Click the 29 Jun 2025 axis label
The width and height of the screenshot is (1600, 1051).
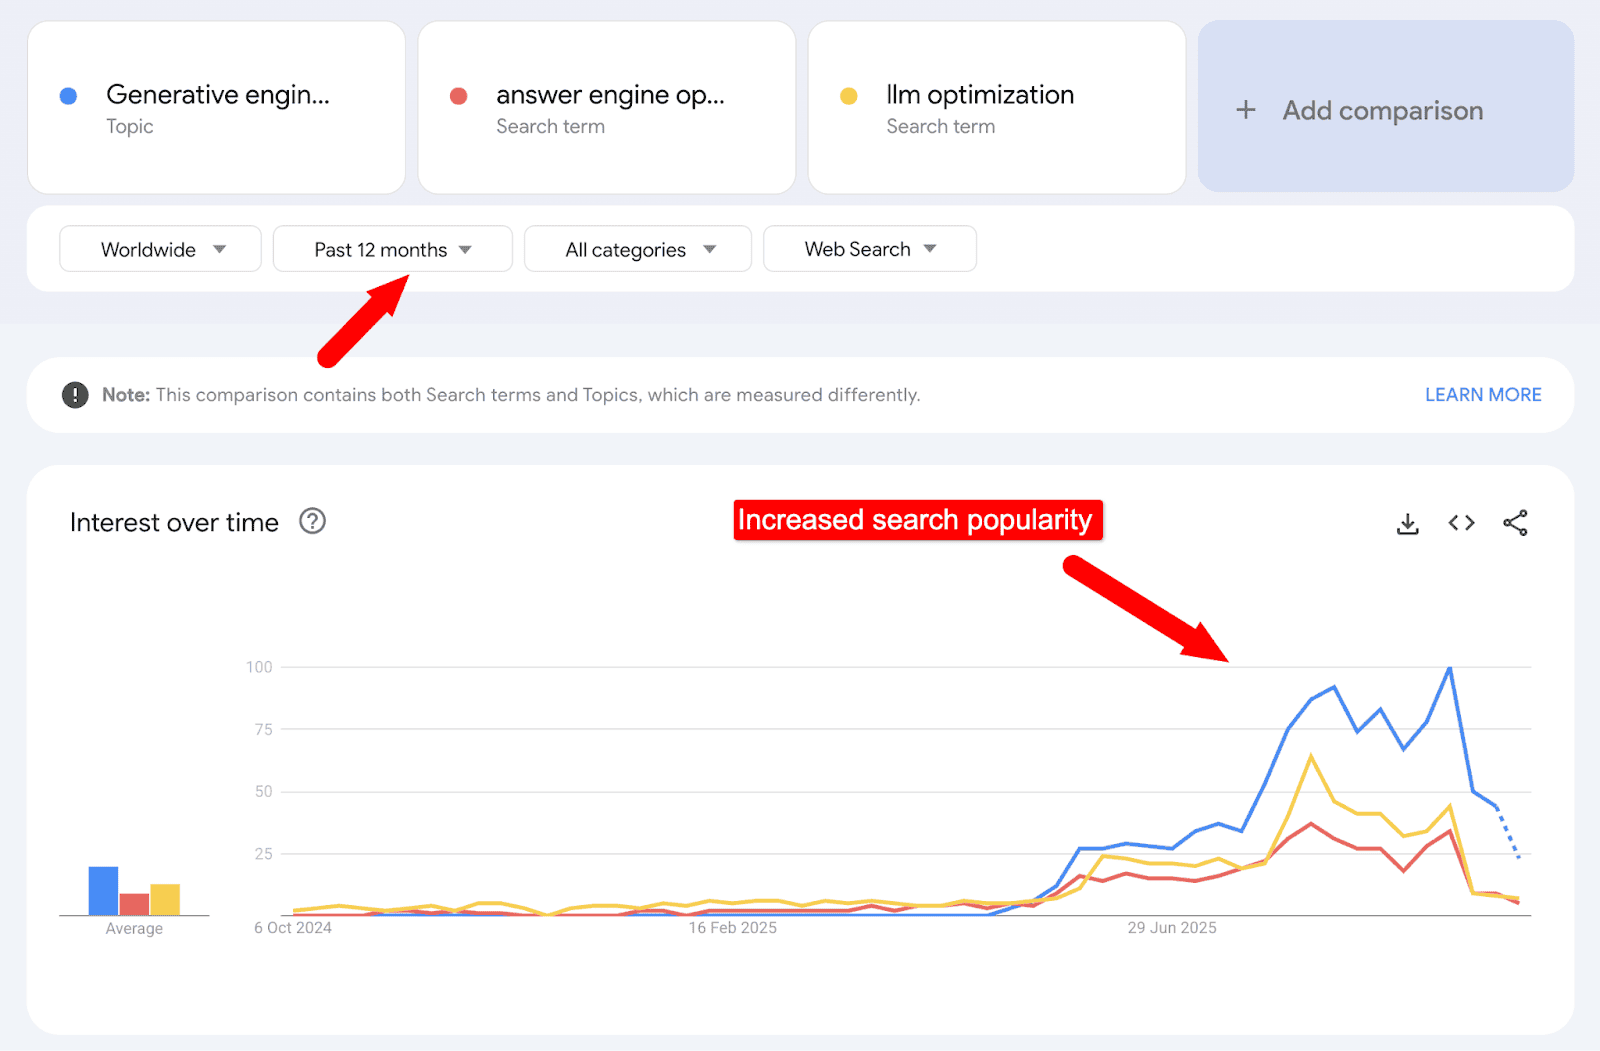tap(1172, 928)
